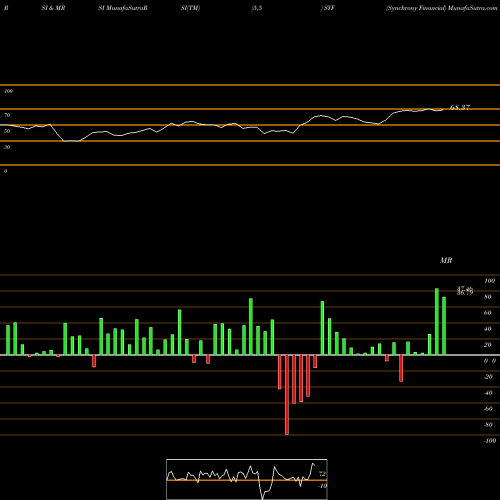
Task: Click the end of the white RSI line
Action: [443, 109]
